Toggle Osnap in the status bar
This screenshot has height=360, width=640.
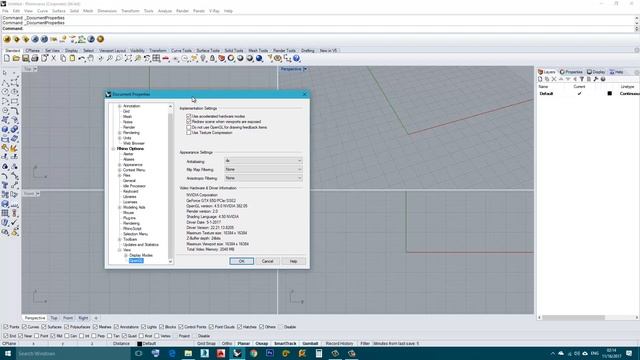[262, 344]
